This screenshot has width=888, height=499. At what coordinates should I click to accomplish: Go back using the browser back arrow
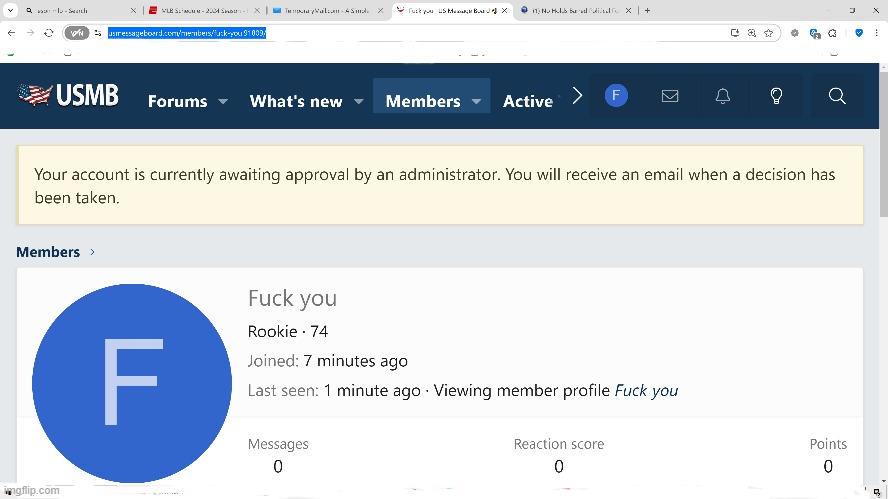coord(11,33)
